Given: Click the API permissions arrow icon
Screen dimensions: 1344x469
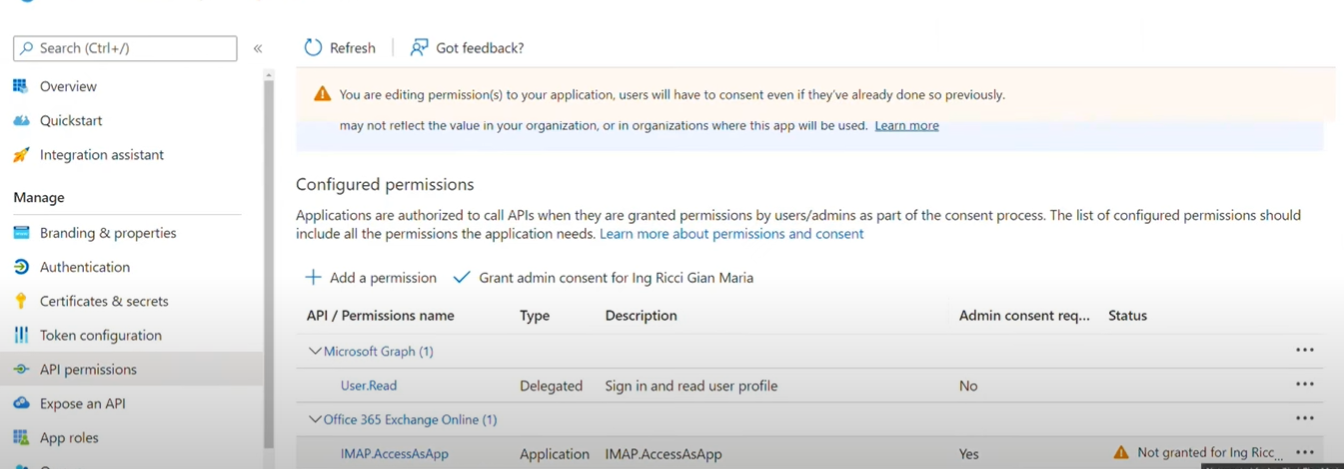Looking at the screenshot, I should click(21, 369).
